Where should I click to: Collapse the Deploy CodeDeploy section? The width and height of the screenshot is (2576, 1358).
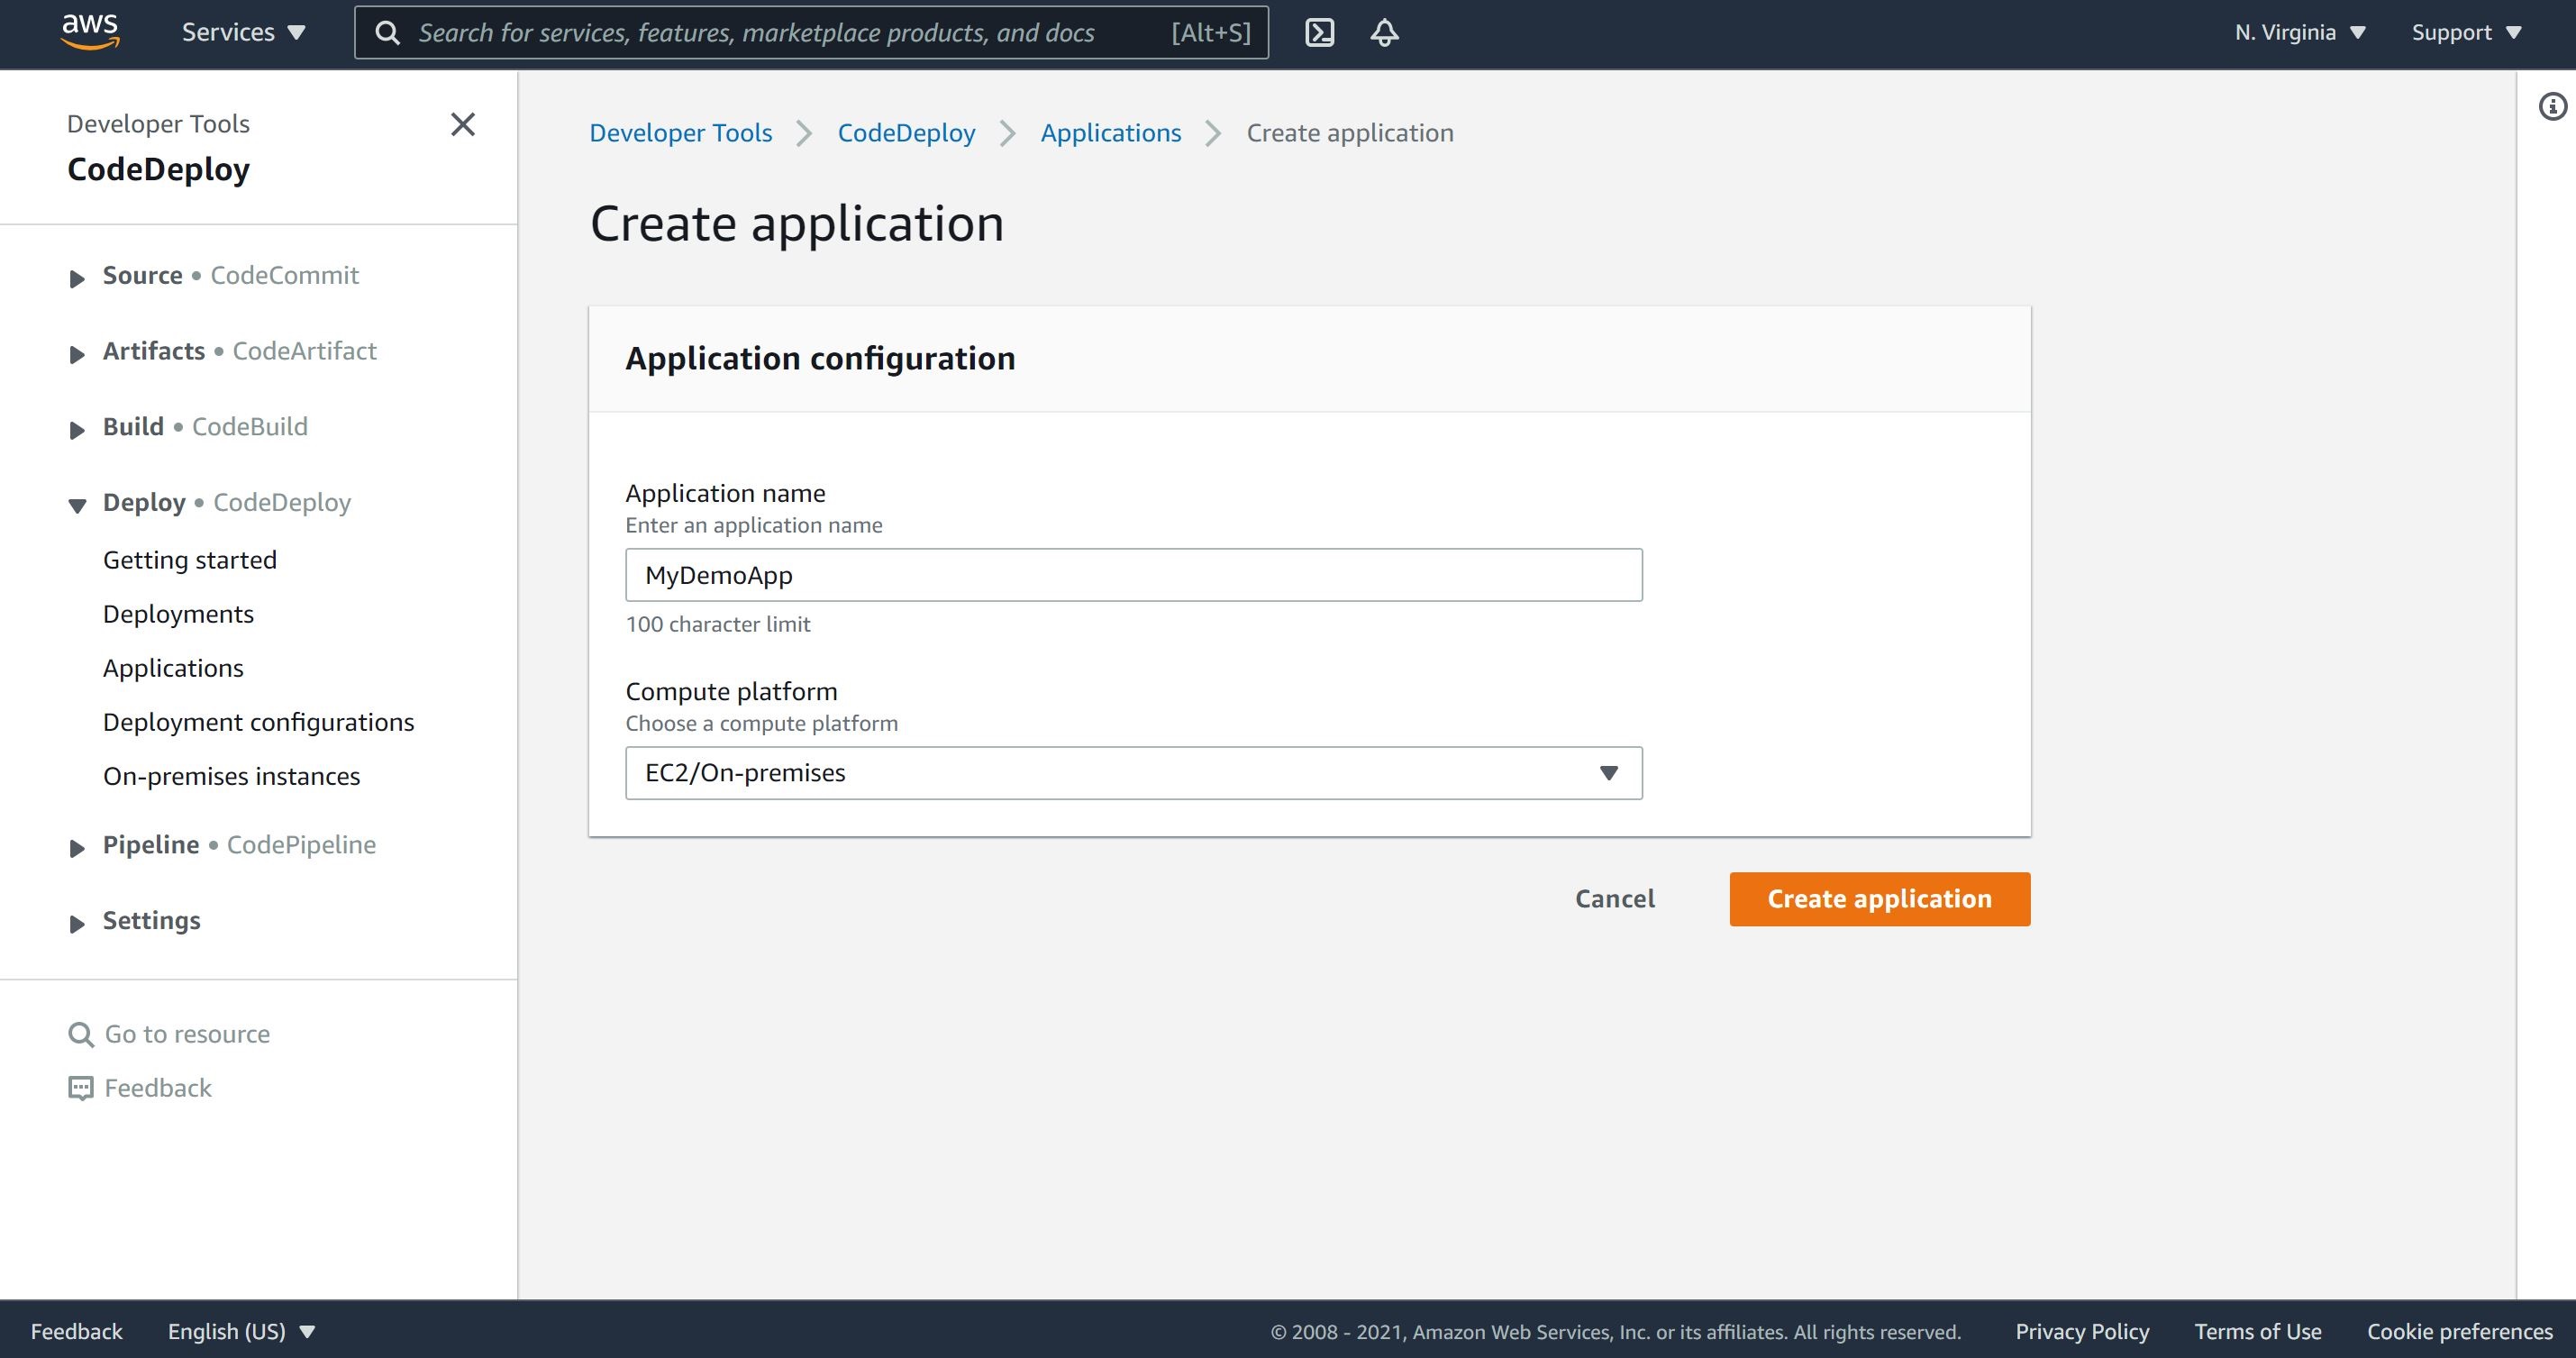(77, 505)
